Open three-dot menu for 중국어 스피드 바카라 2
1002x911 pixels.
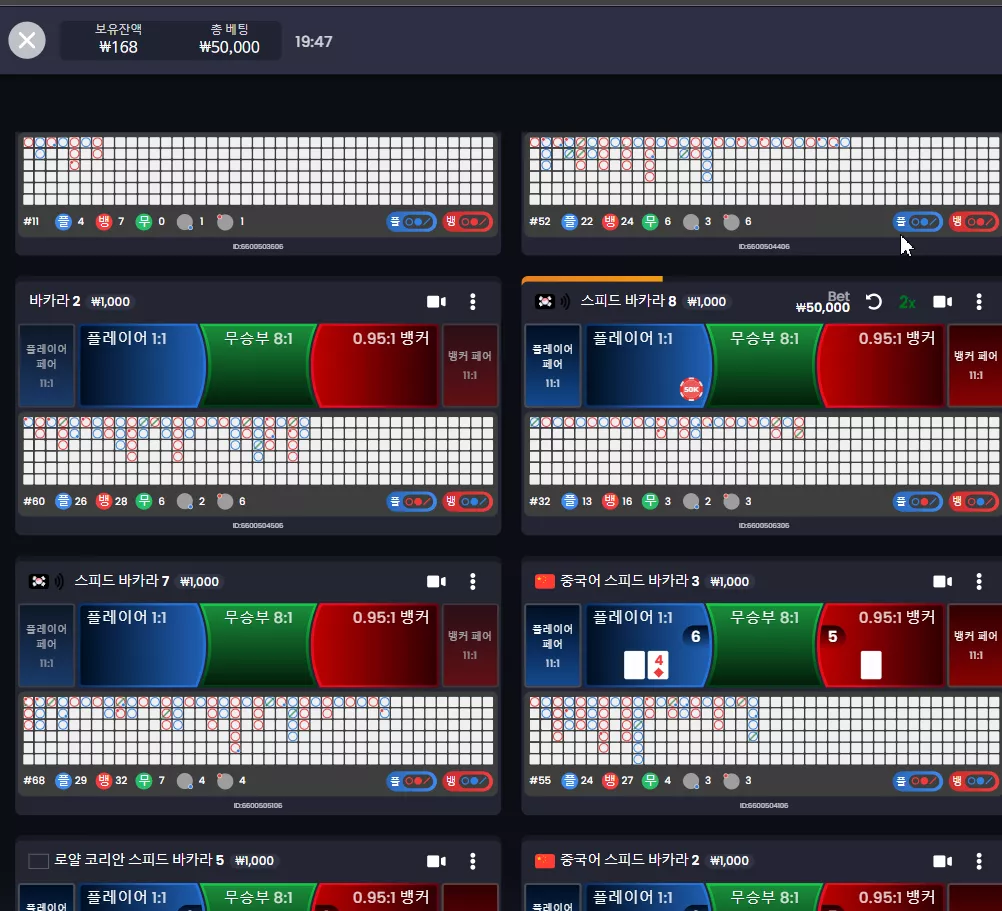tap(979, 861)
